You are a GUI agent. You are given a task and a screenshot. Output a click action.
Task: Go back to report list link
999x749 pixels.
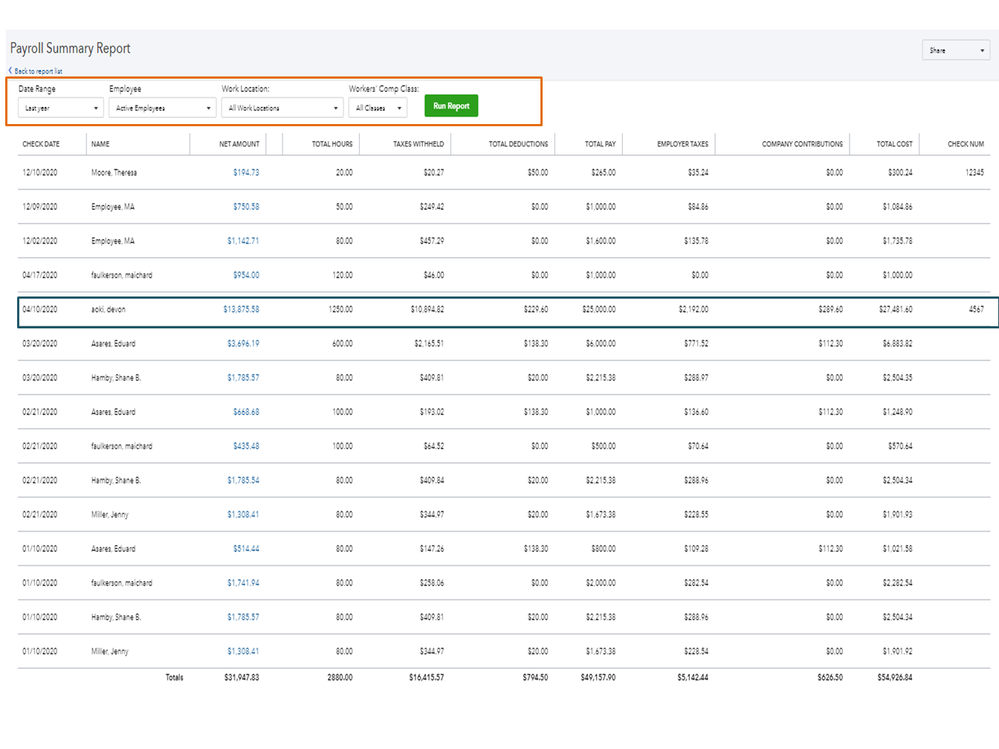click(36, 71)
